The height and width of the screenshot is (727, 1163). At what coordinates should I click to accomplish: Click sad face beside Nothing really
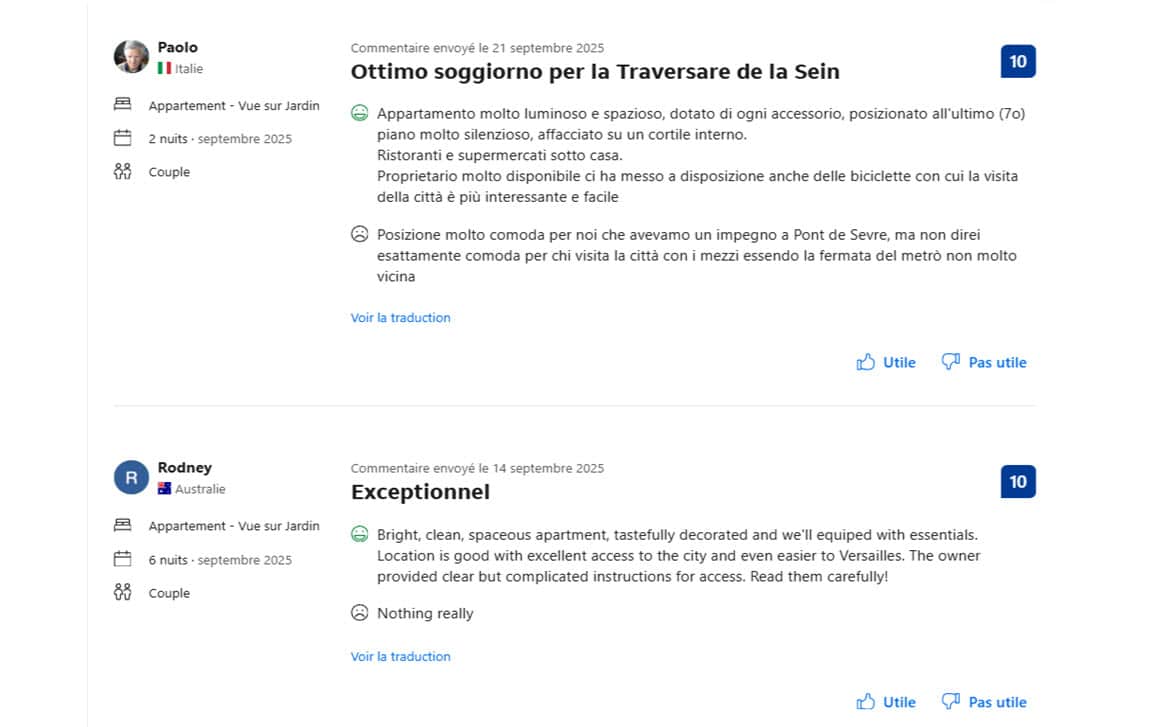tap(360, 613)
